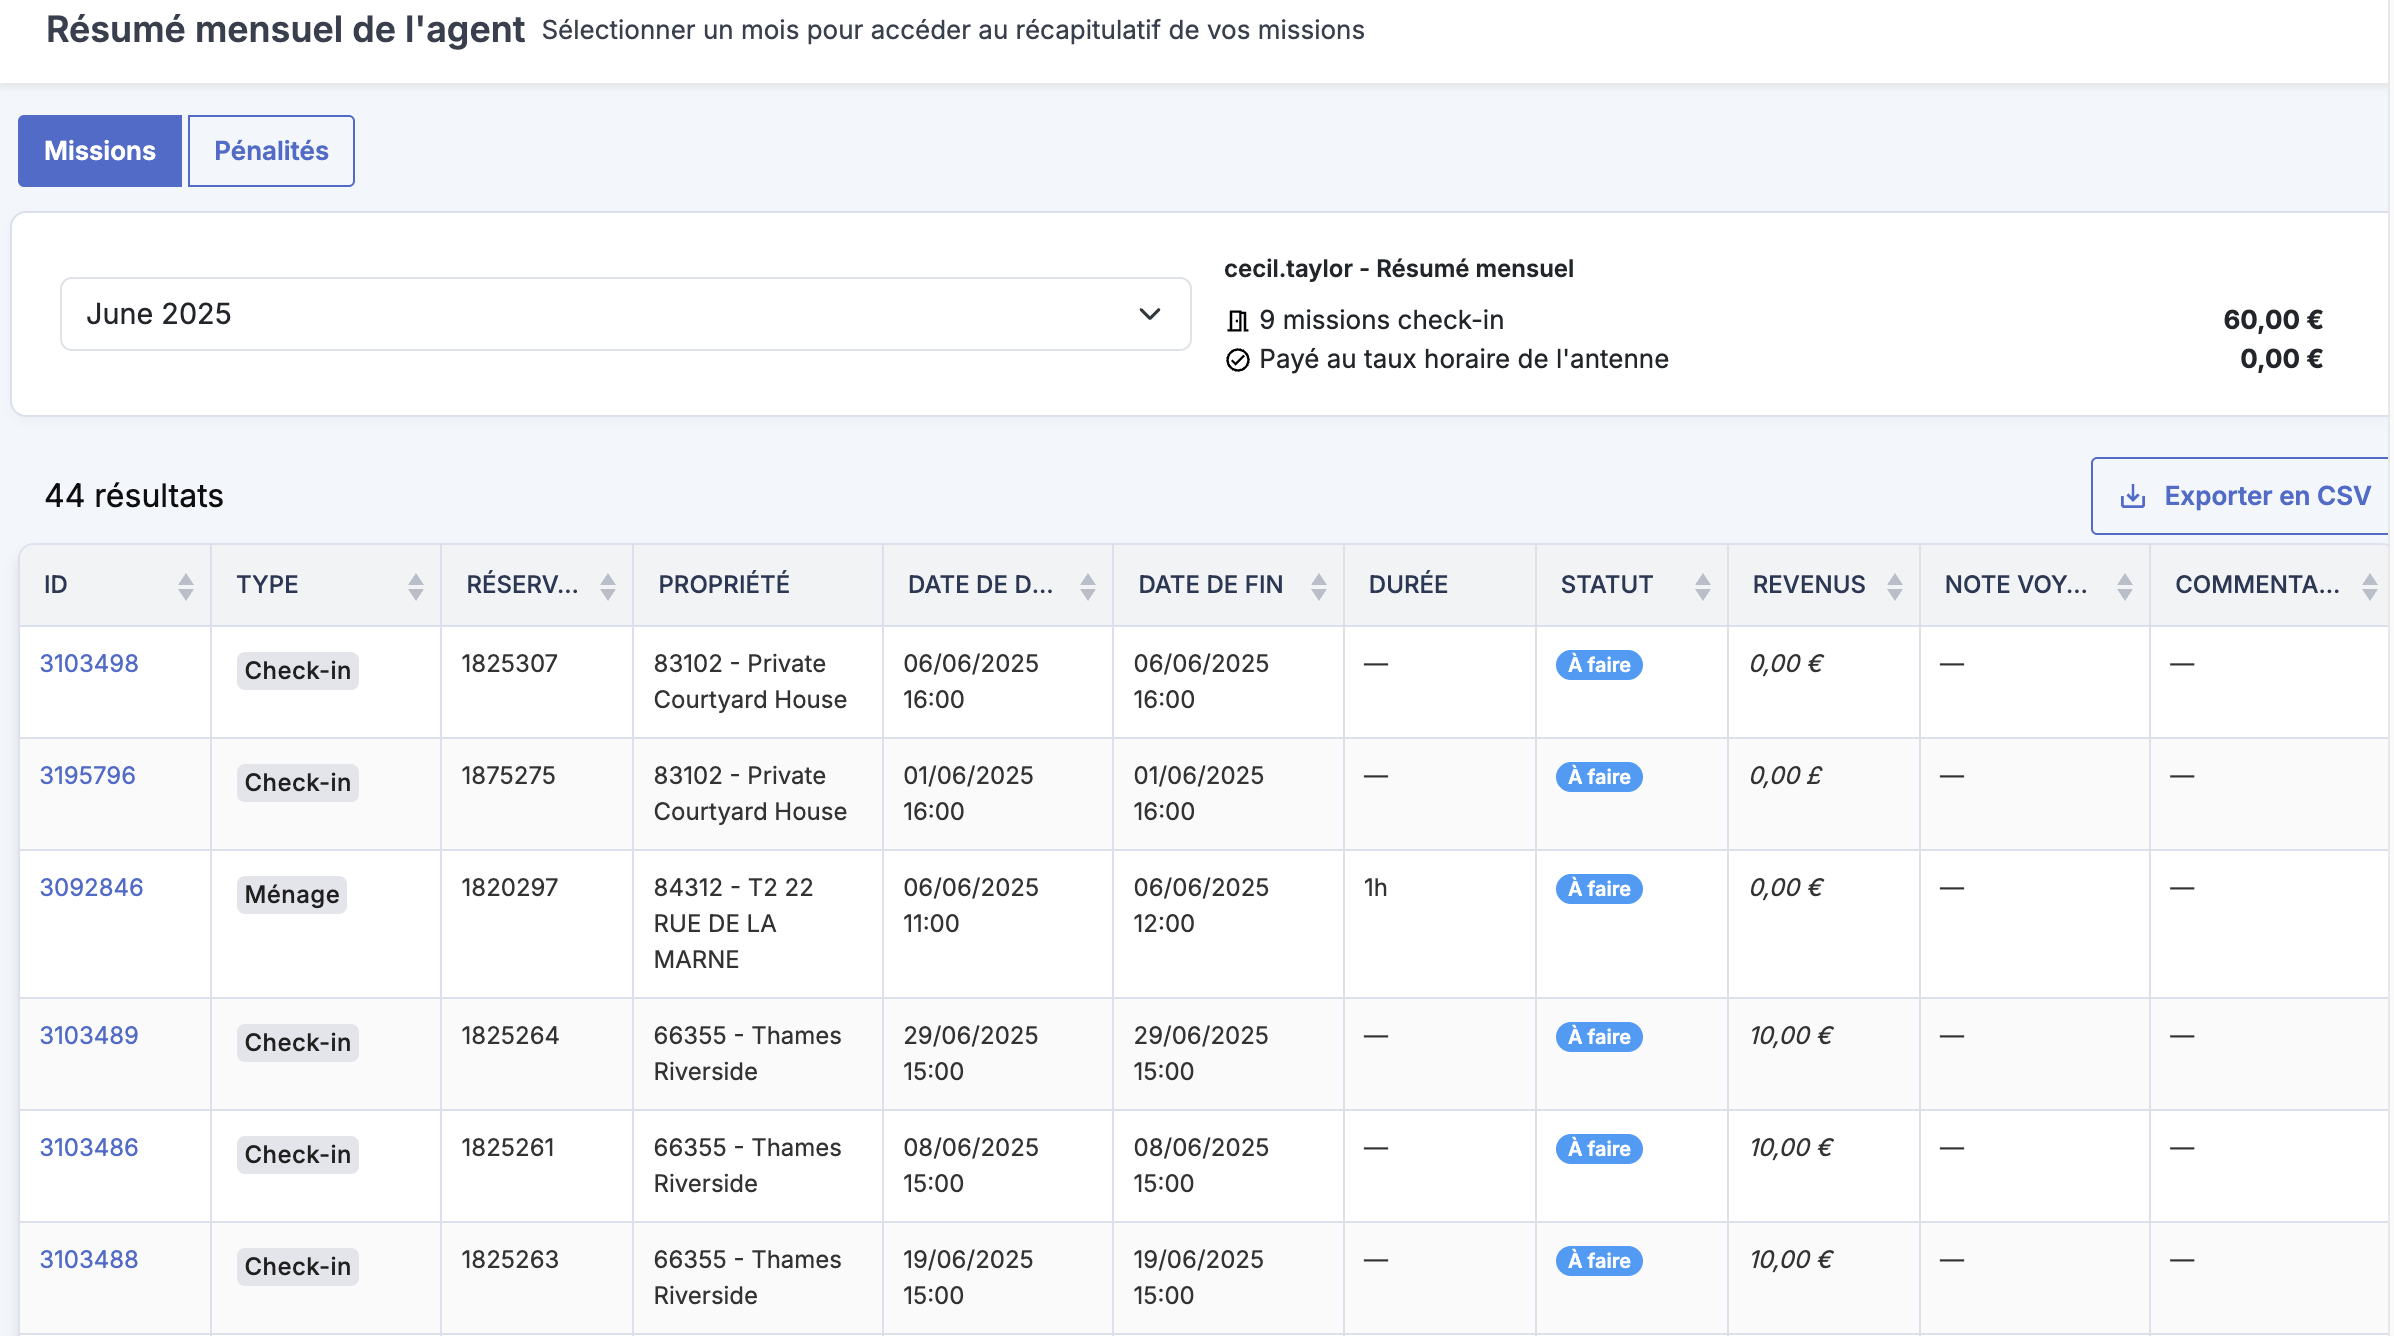The height and width of the screenshot is (1336, 2394).
Task: Sort by DATE DE FIN column arrows
Action: click(x=1319, y=586)
